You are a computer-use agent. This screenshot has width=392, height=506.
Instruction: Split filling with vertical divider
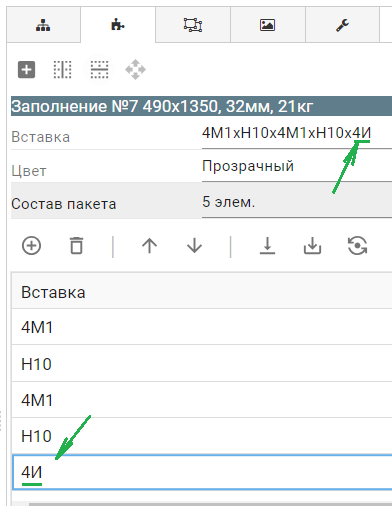[63, 70]
